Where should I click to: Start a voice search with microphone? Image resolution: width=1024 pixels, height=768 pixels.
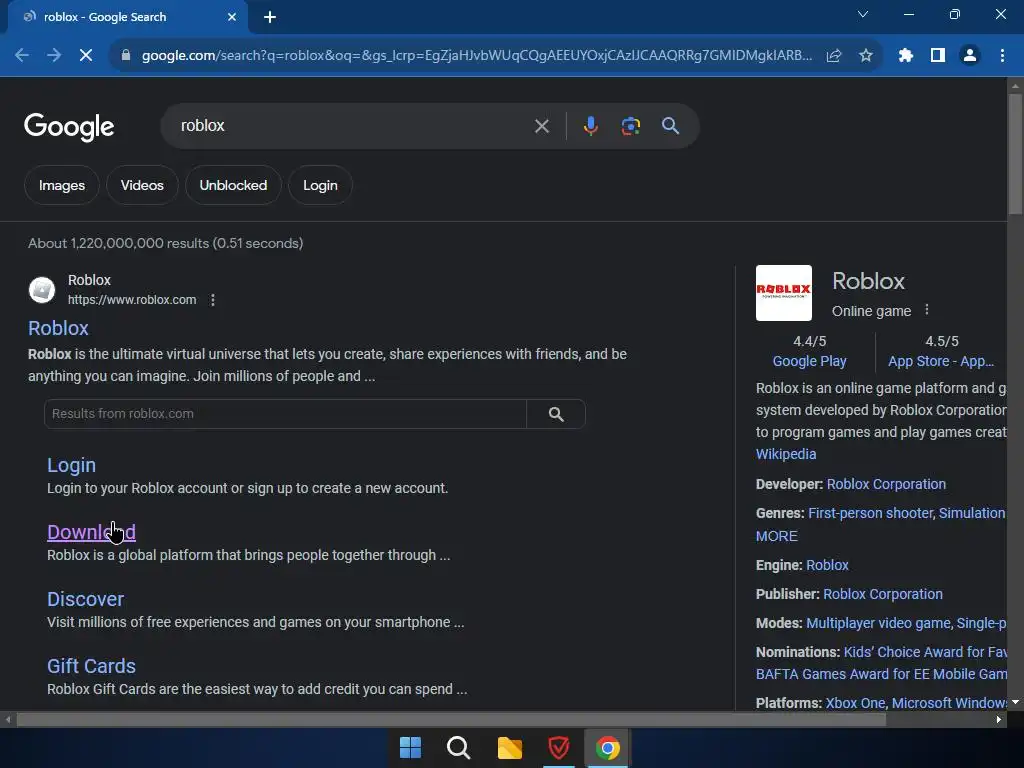[590, 126]
